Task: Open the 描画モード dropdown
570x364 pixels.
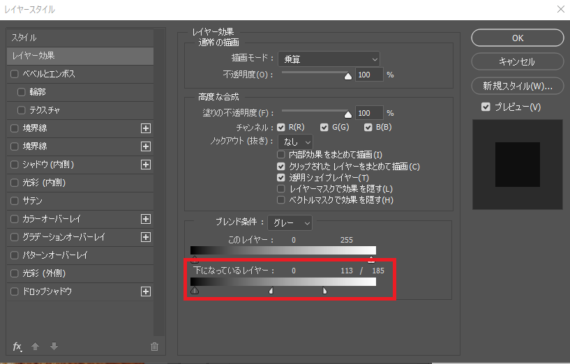Action: coord(329,59)
